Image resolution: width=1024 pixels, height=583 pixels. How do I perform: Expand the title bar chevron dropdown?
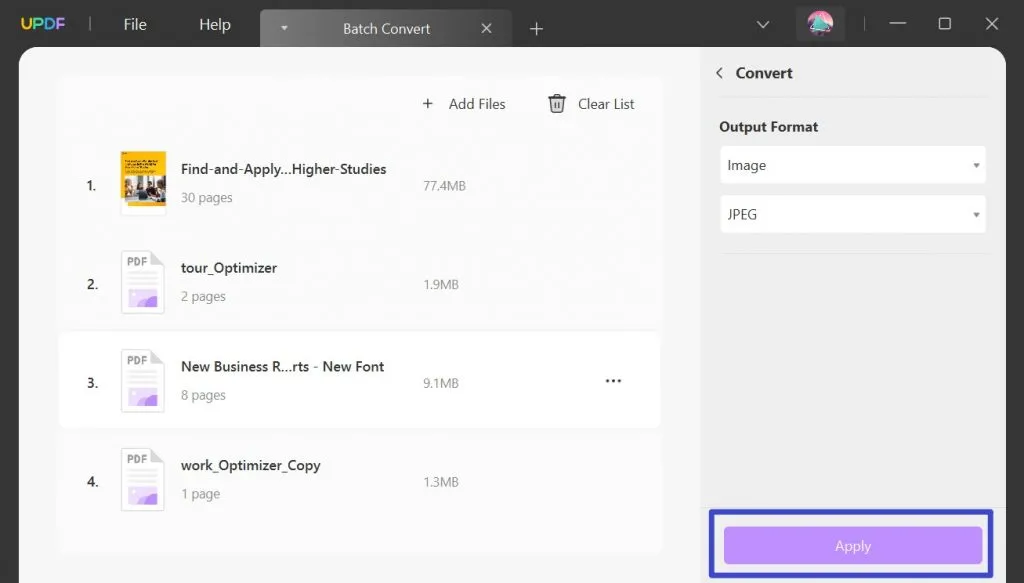(763, 25)
